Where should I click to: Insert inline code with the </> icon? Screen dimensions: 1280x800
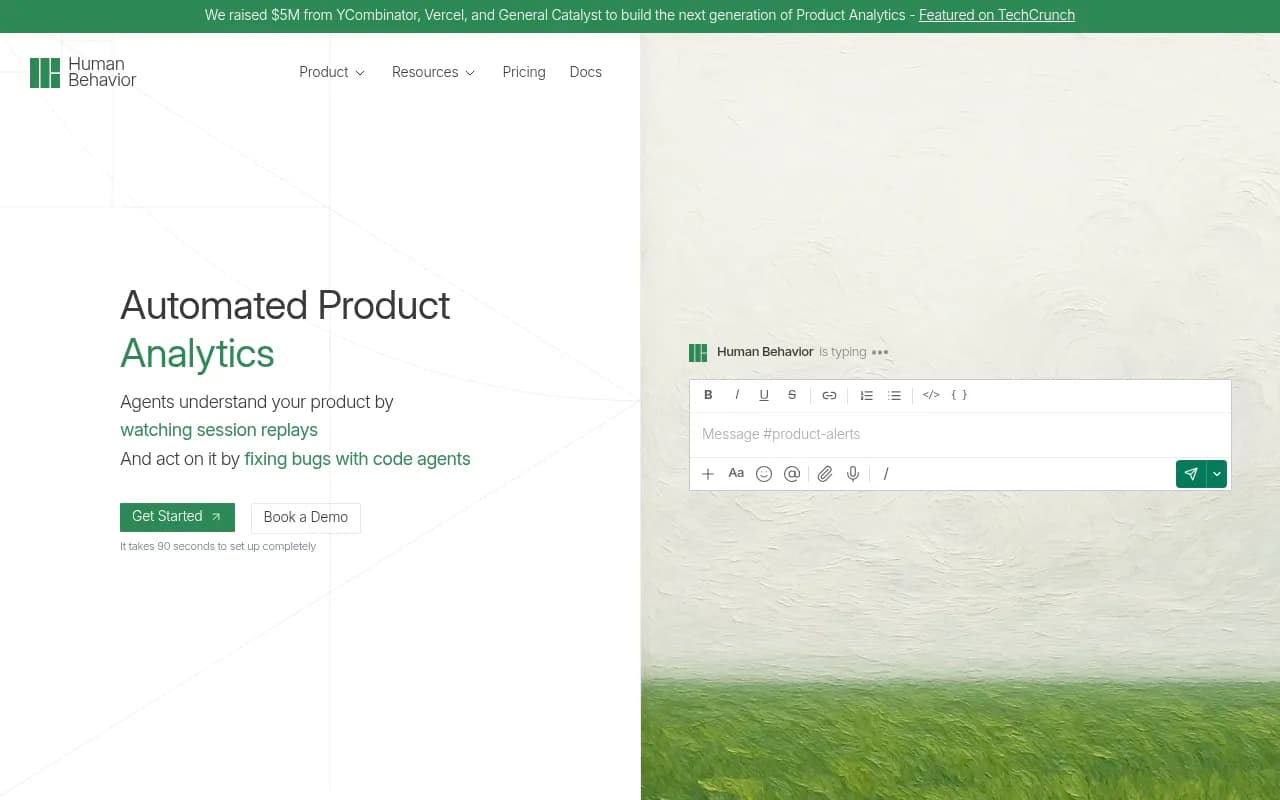point(931,395)
